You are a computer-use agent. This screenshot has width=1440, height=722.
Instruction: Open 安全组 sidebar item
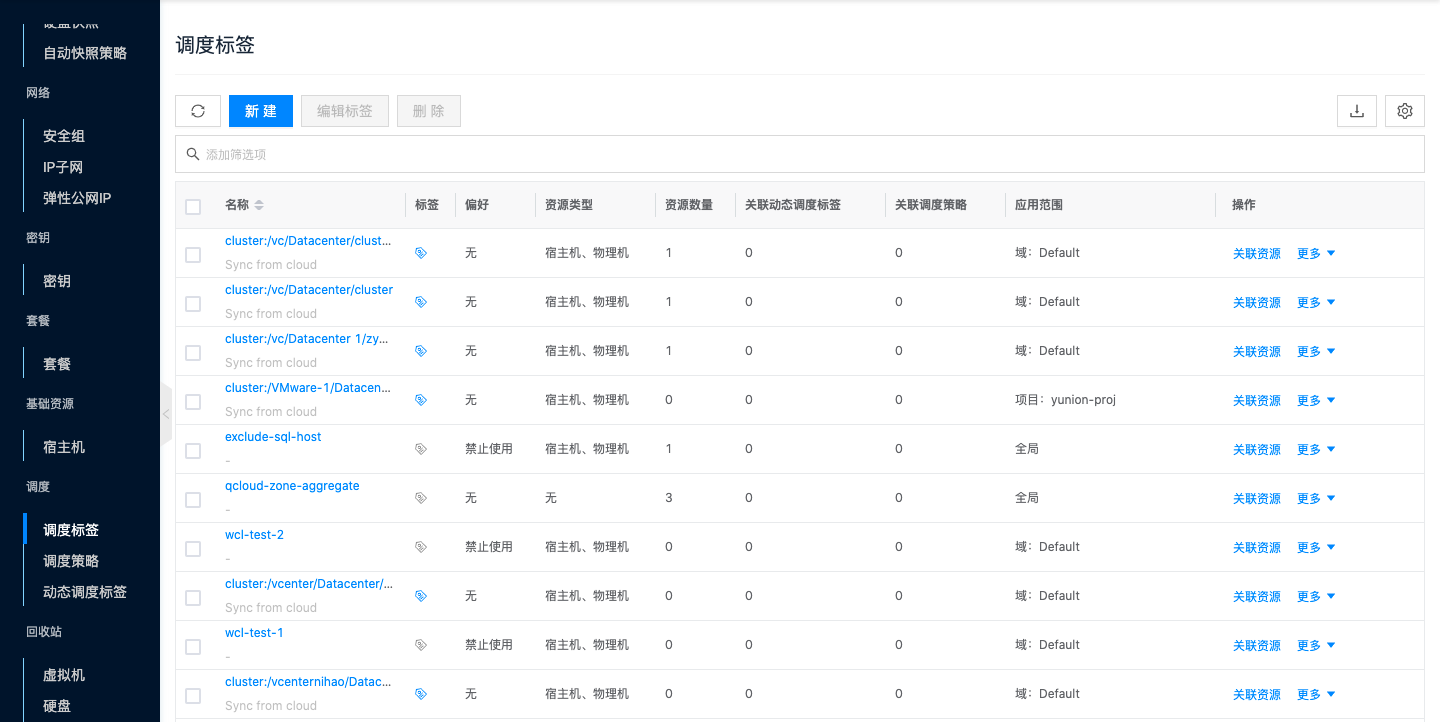[x=64, y=136]
